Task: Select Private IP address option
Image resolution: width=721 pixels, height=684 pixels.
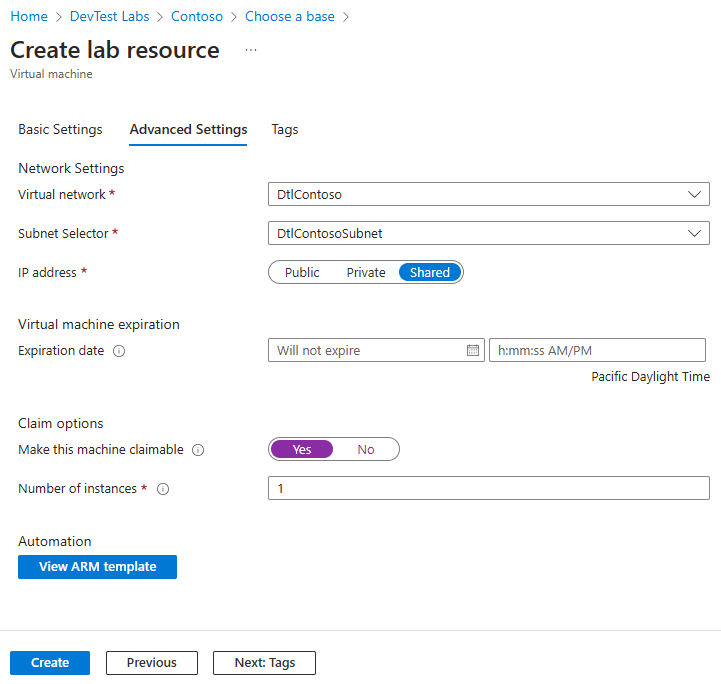Action: coord(365,272)
